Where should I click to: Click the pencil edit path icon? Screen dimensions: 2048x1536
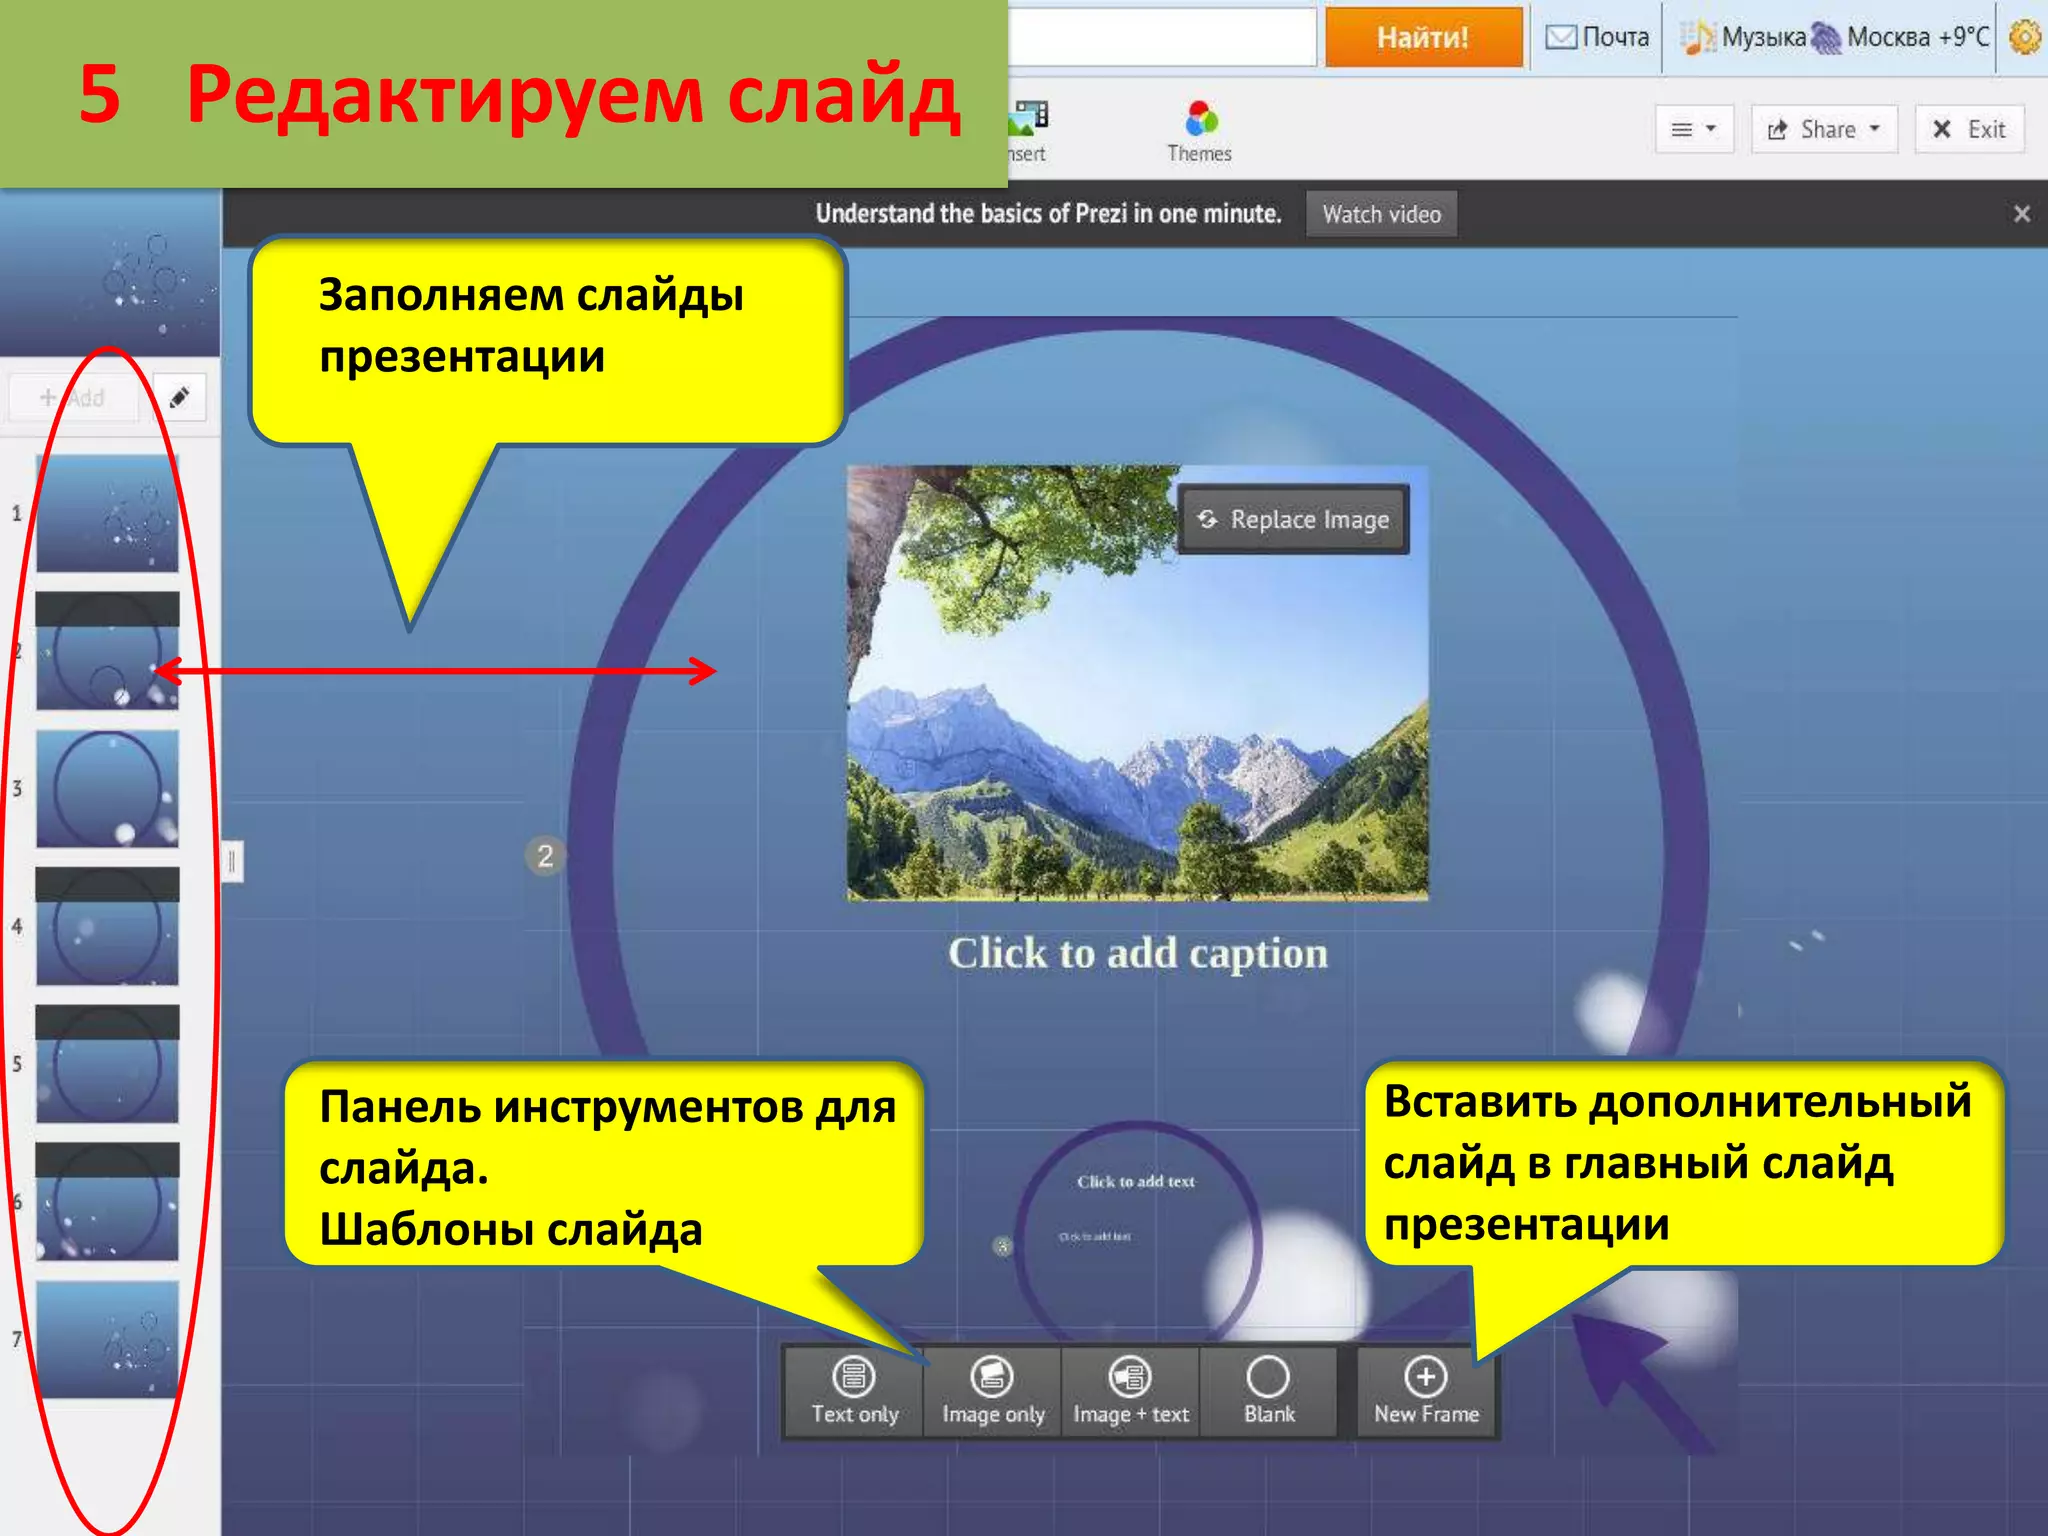[180, 398]
